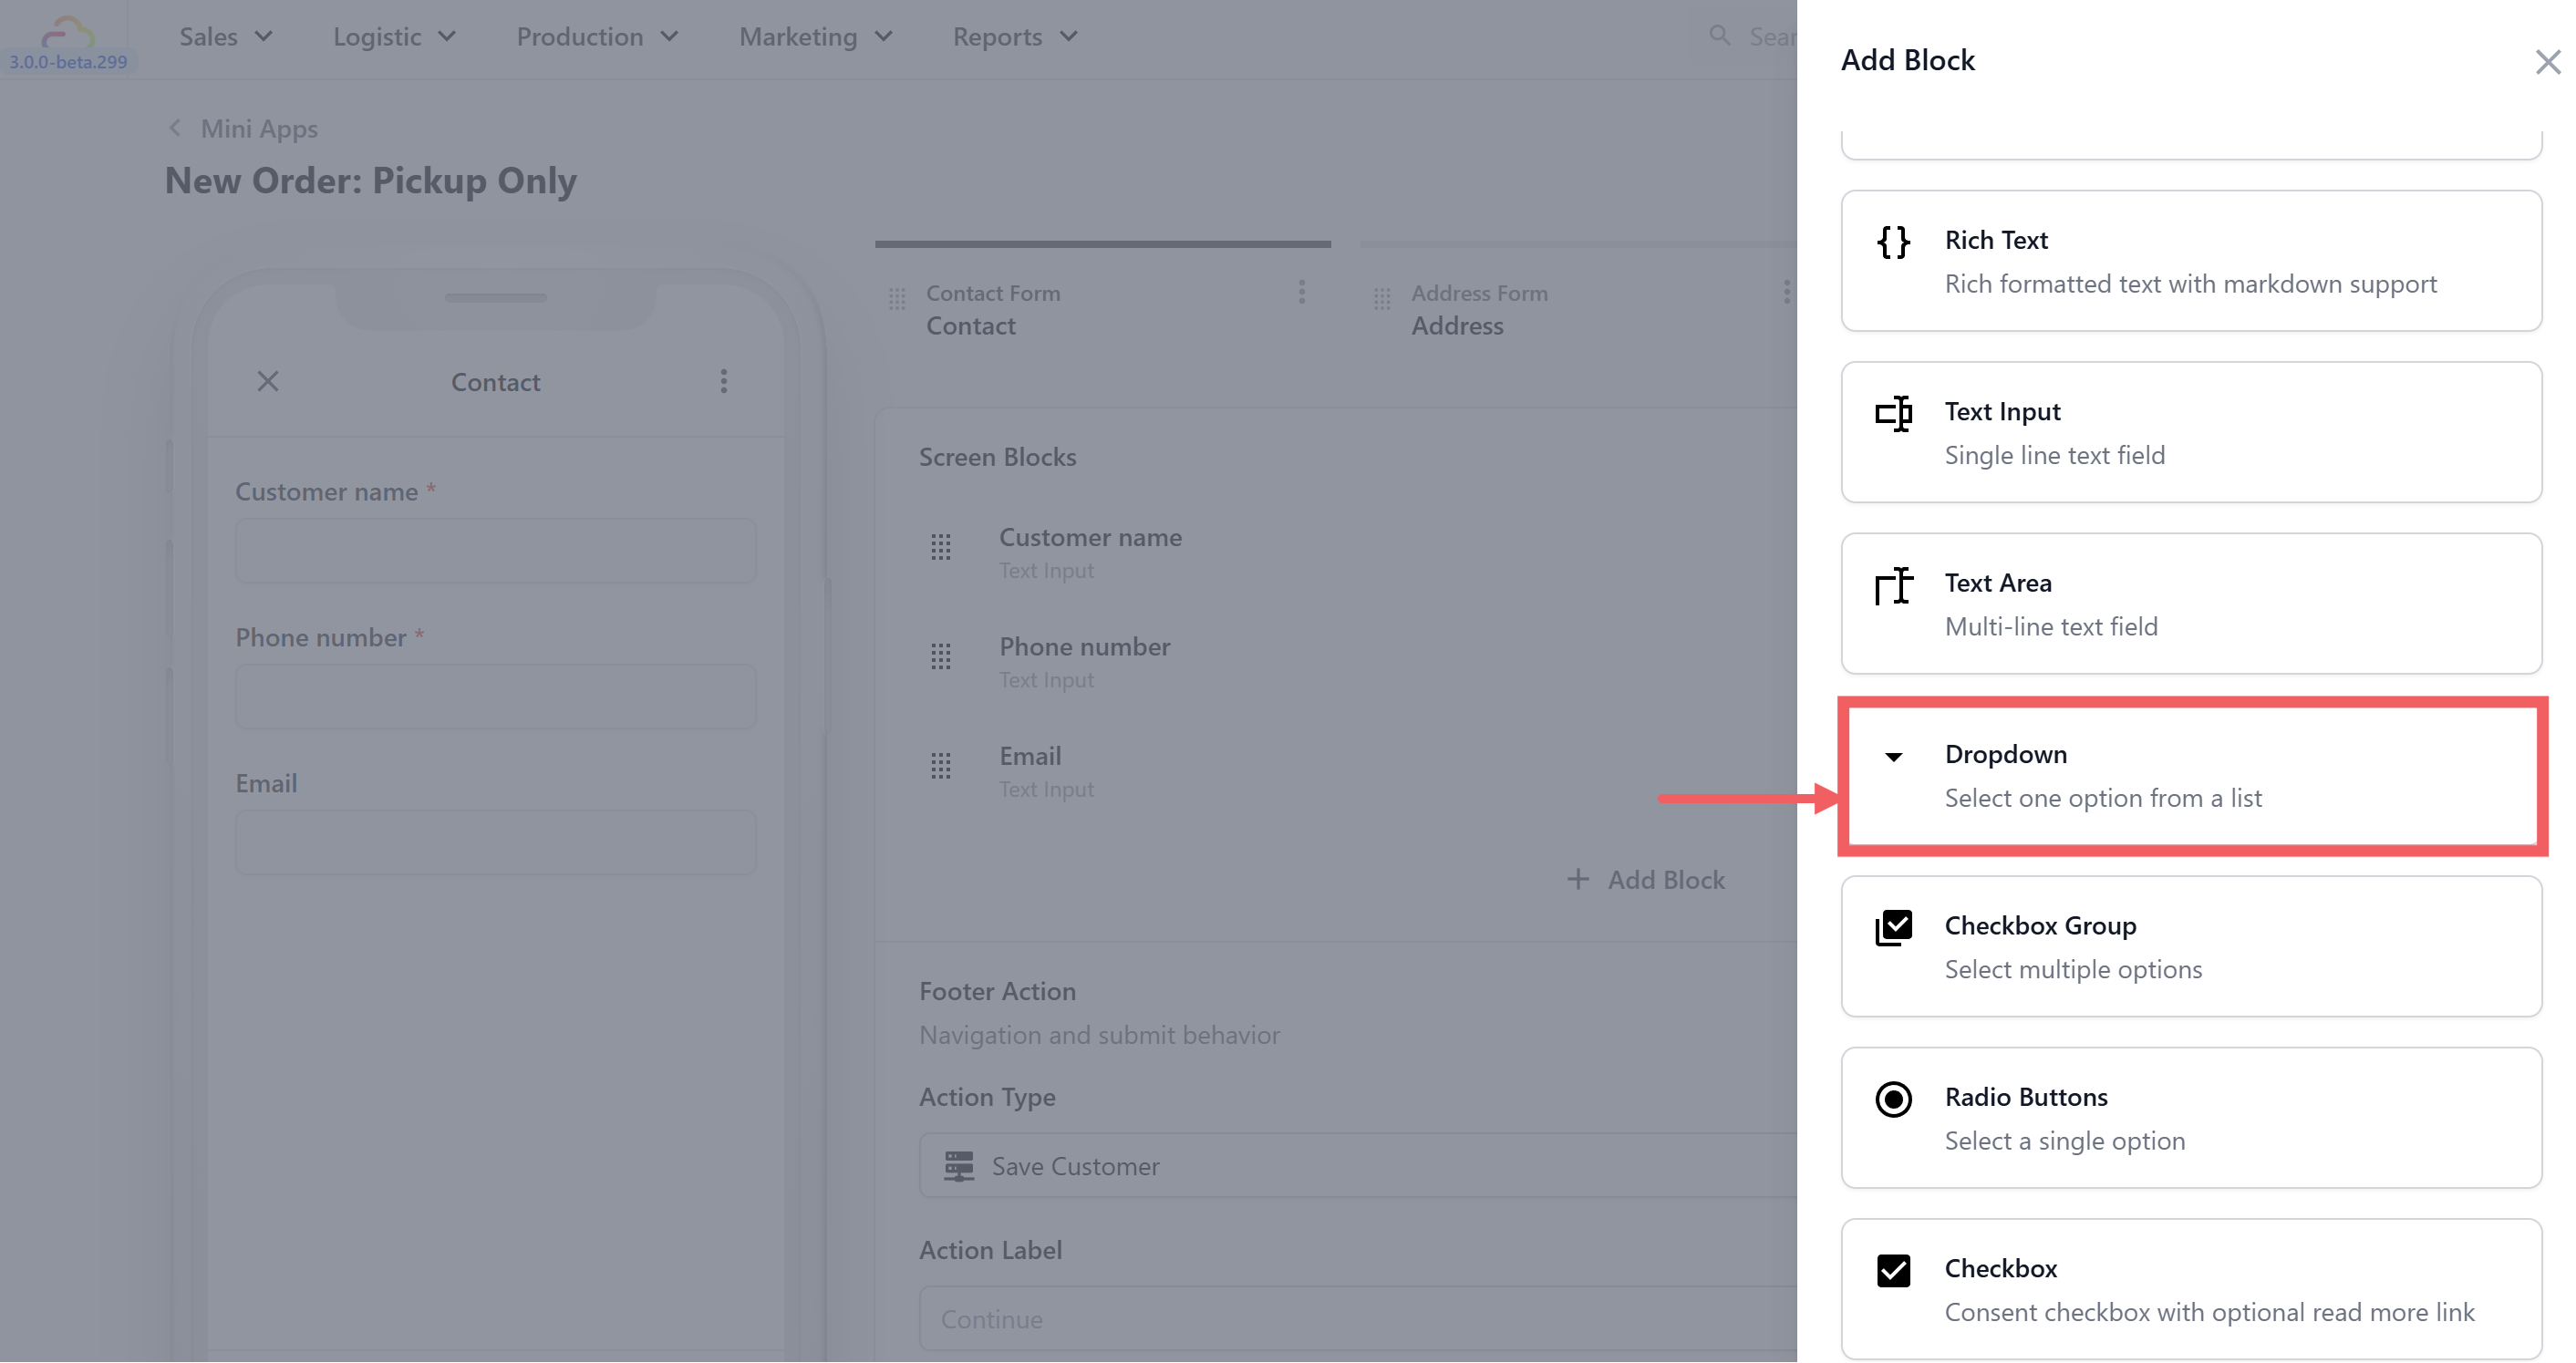
Task: Click the Add Block button
Action: 1646,880
